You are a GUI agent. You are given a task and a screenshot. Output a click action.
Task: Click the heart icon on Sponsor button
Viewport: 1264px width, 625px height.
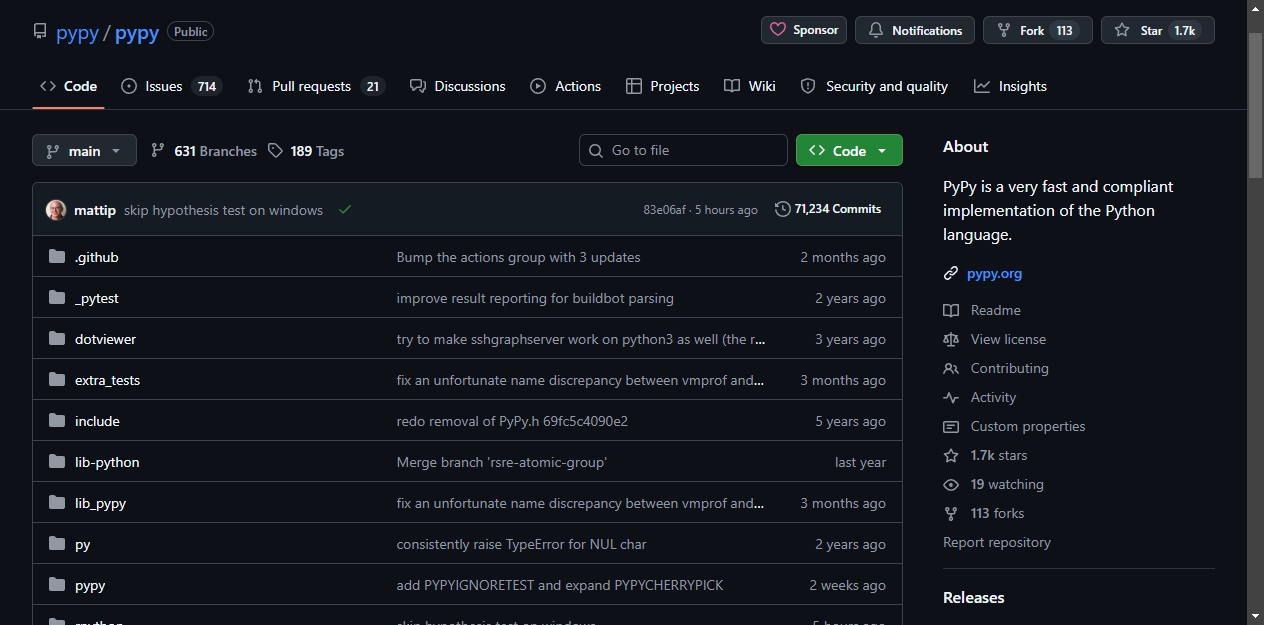[778, 30]
